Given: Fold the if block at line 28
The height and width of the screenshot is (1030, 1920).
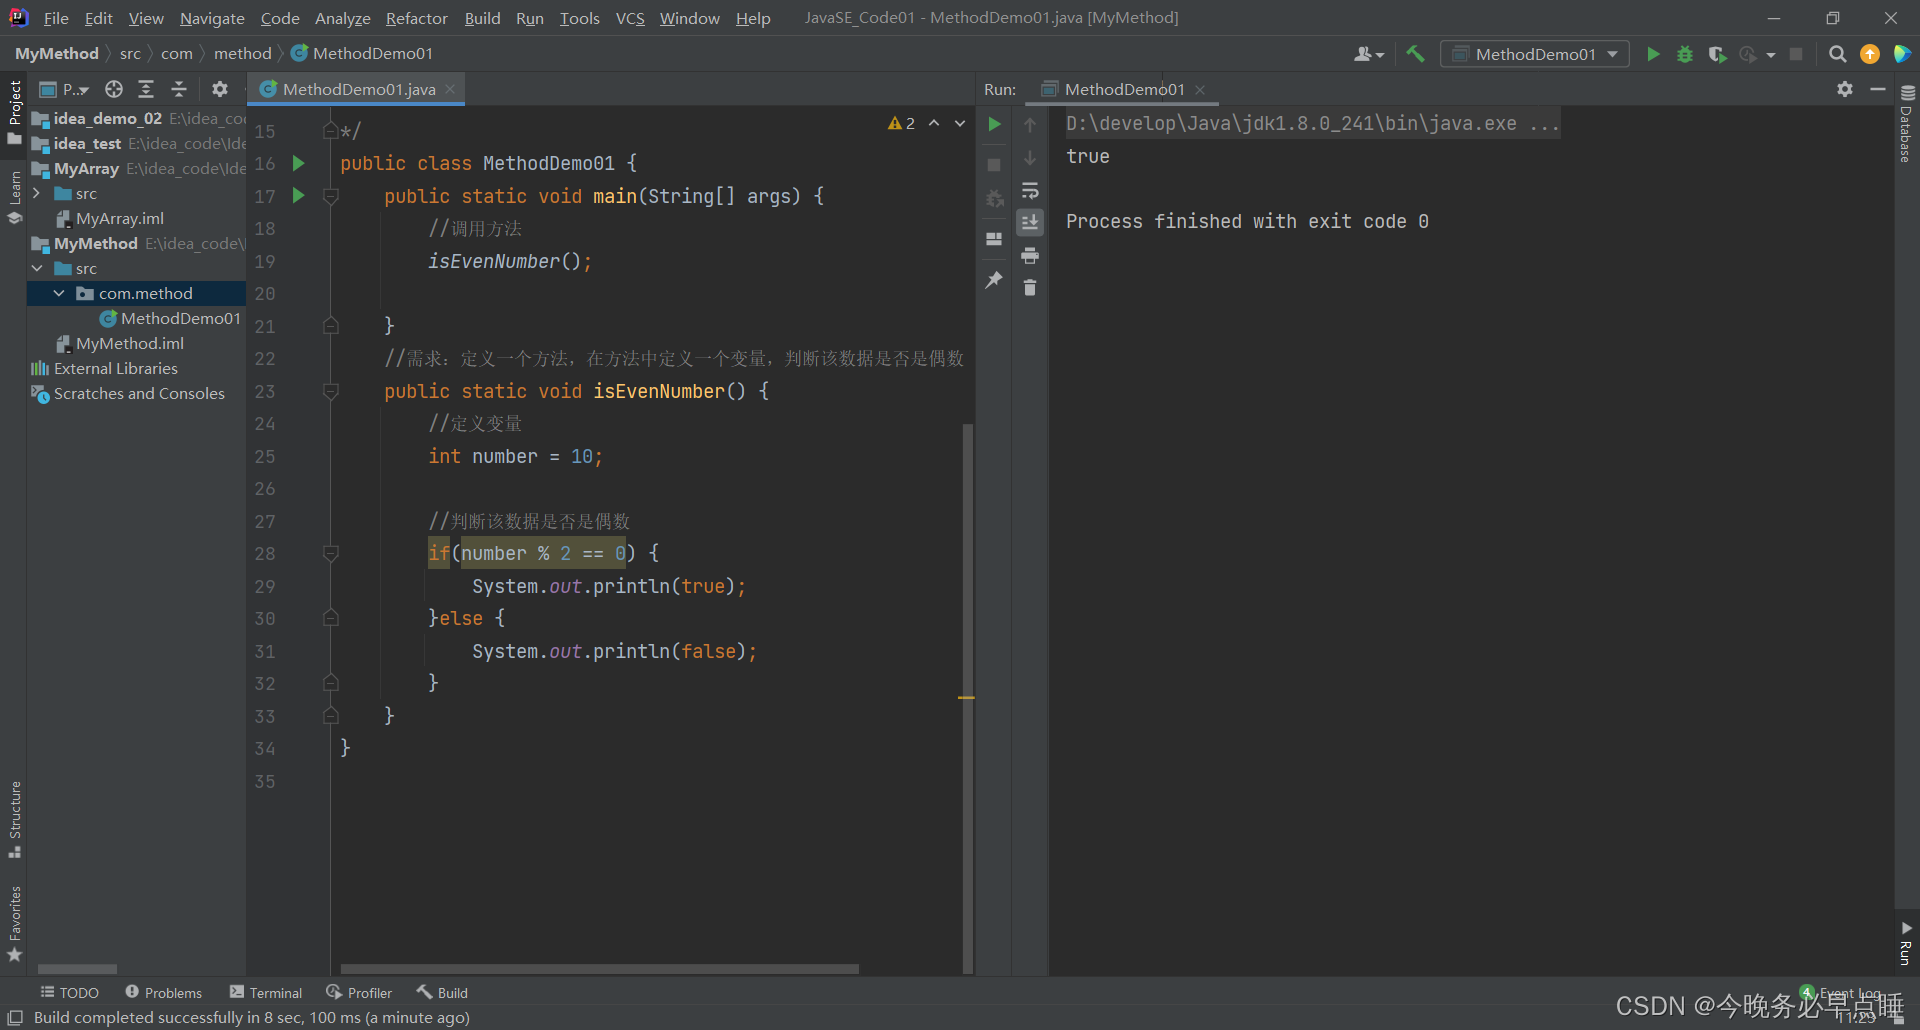Looking at the screenshot, I should pos(330,553).
